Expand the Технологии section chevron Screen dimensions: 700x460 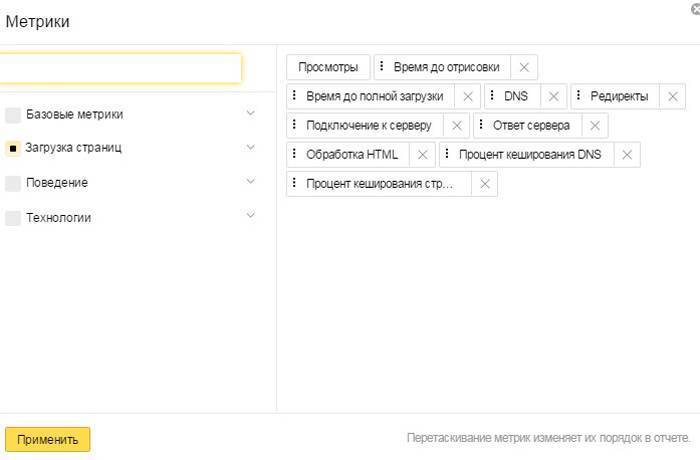[250, 216]
